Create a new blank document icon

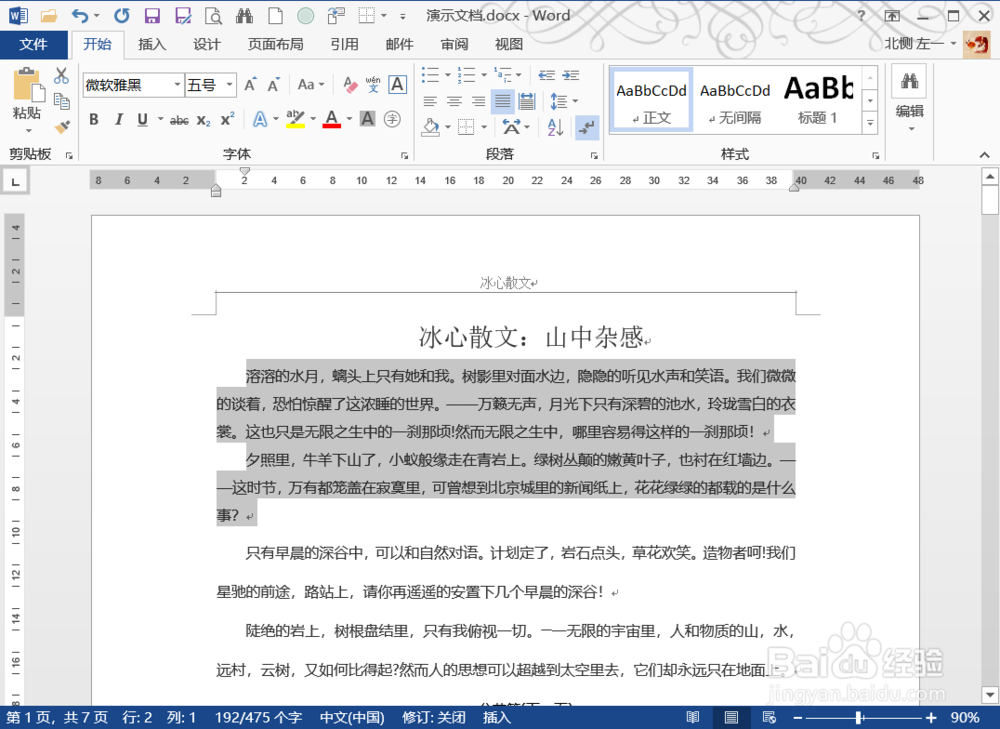[x=275, y=15]
